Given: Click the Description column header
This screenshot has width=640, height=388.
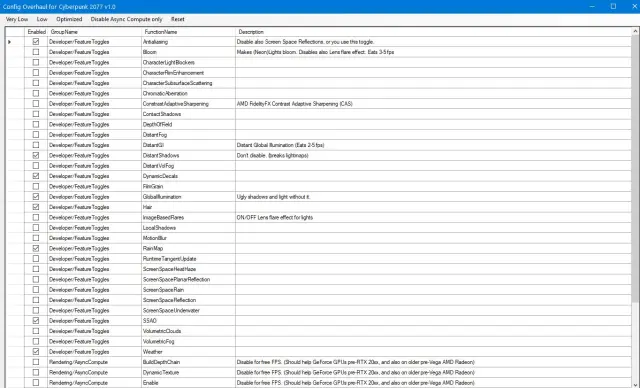Looking at the screenshot, I should coord(433,32).
